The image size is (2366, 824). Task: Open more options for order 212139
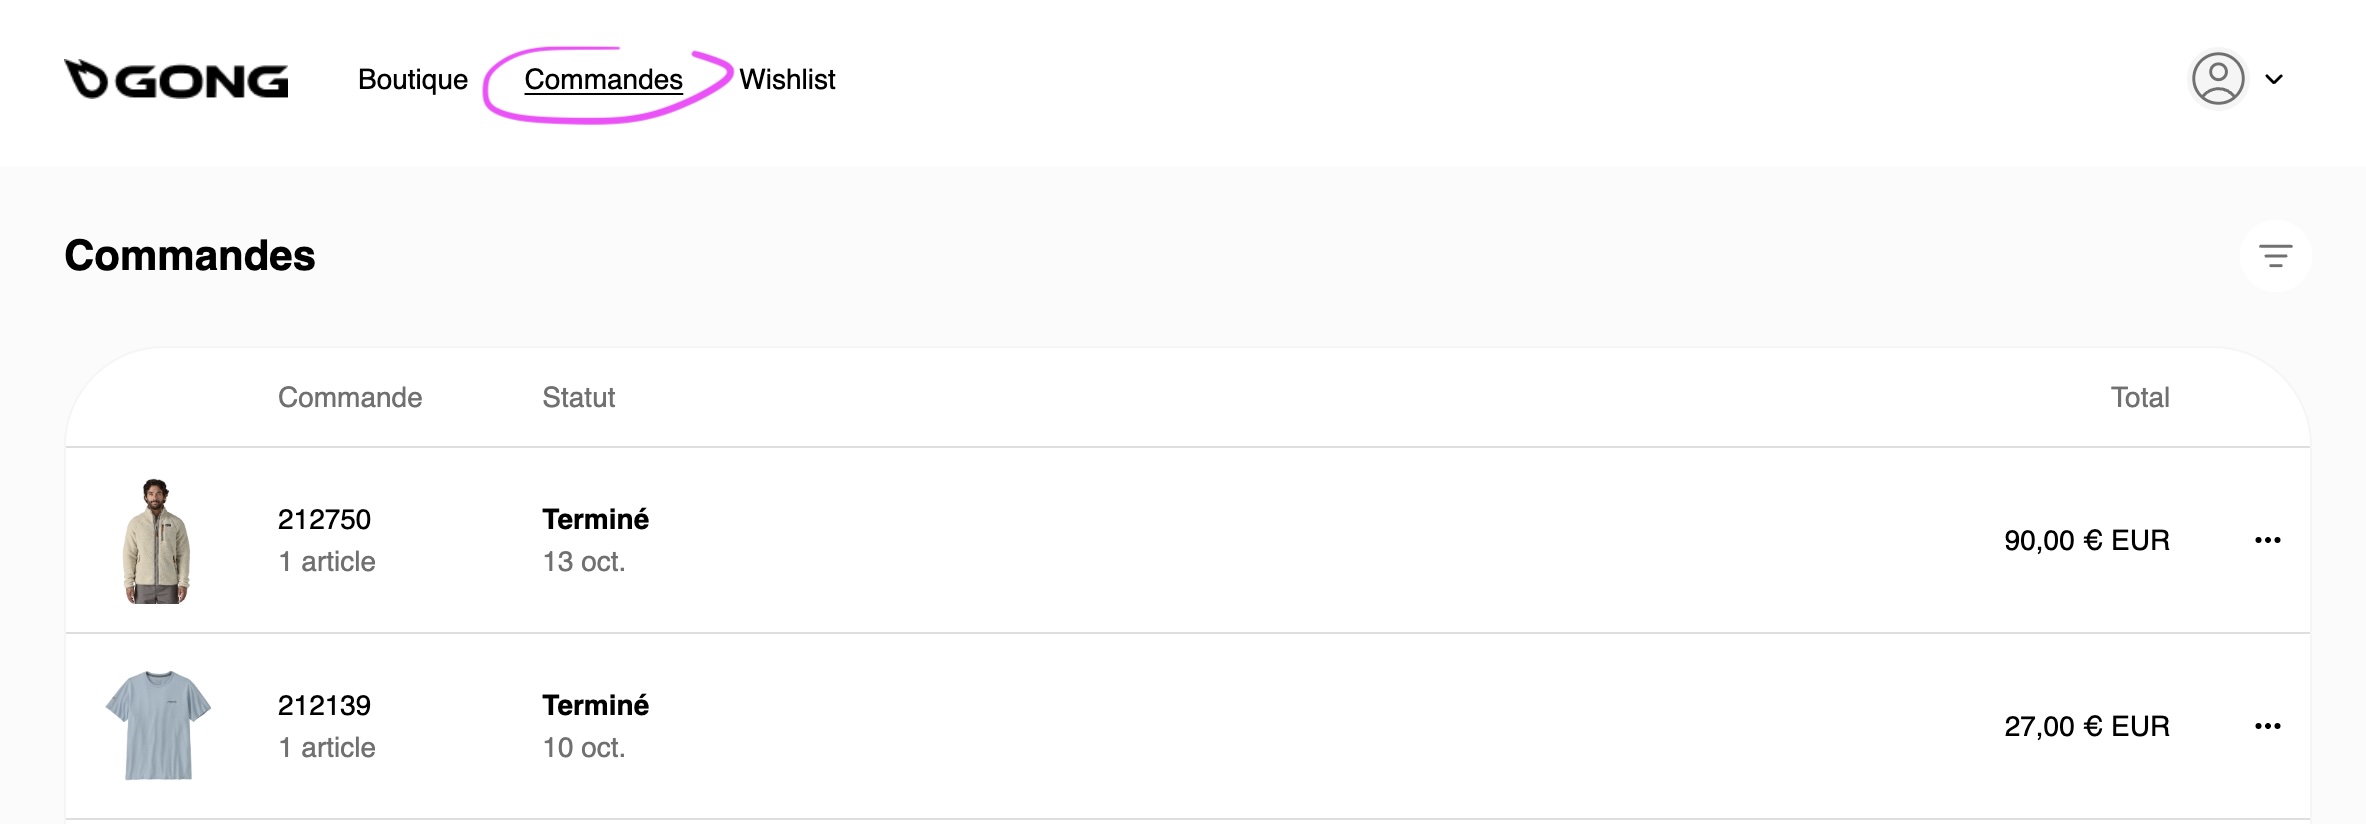pos(2267,727)
